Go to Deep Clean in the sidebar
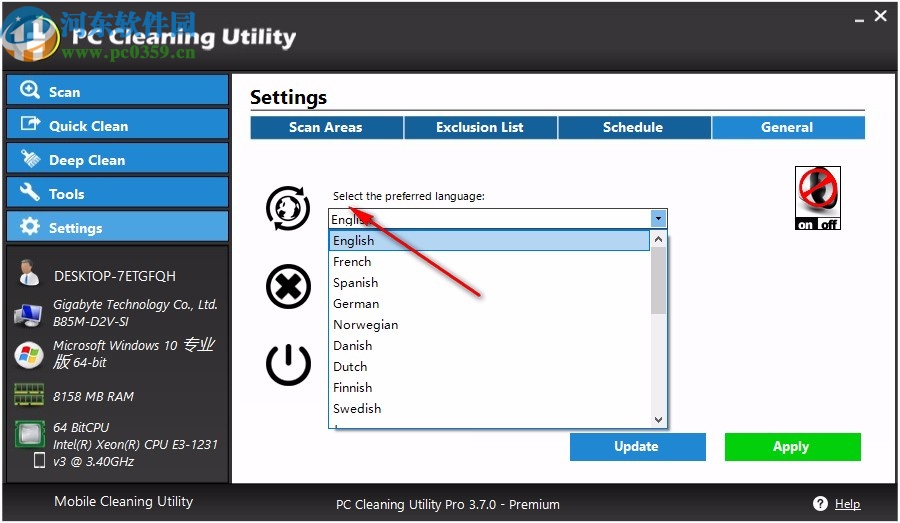 click(118, 158)
